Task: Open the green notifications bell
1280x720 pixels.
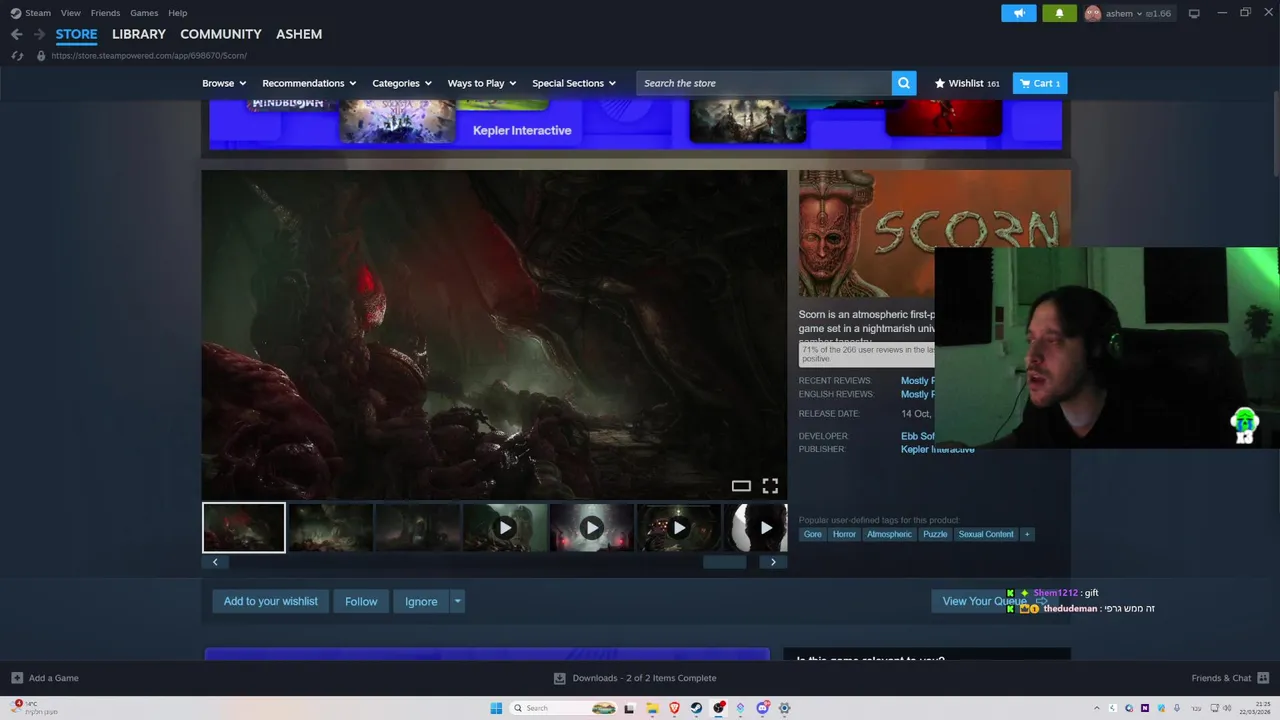Action: point(1059,13)
